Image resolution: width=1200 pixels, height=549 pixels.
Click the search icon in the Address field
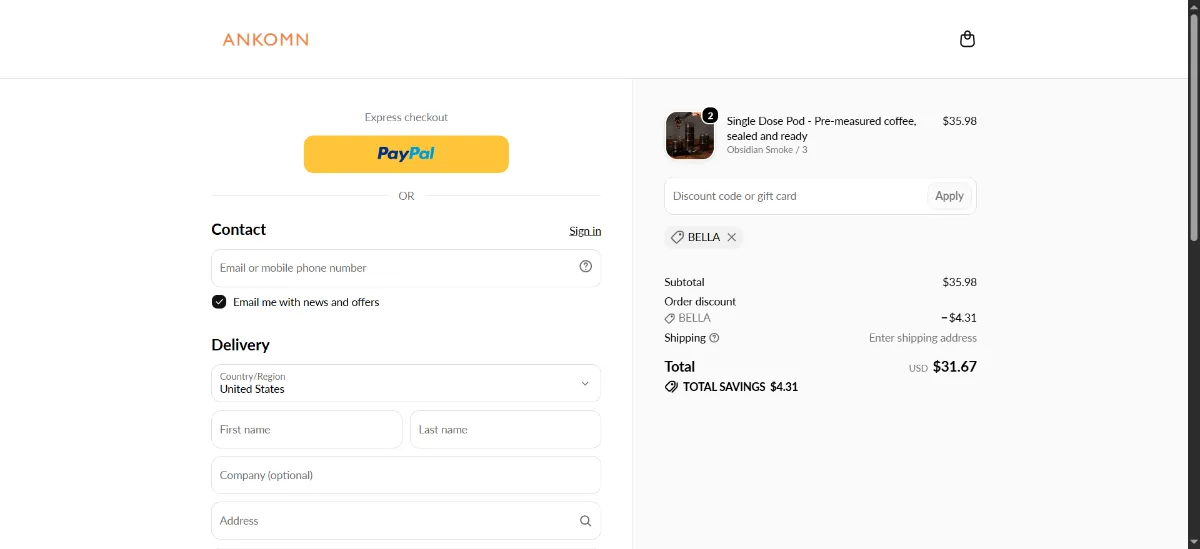[x=586, y=521]
